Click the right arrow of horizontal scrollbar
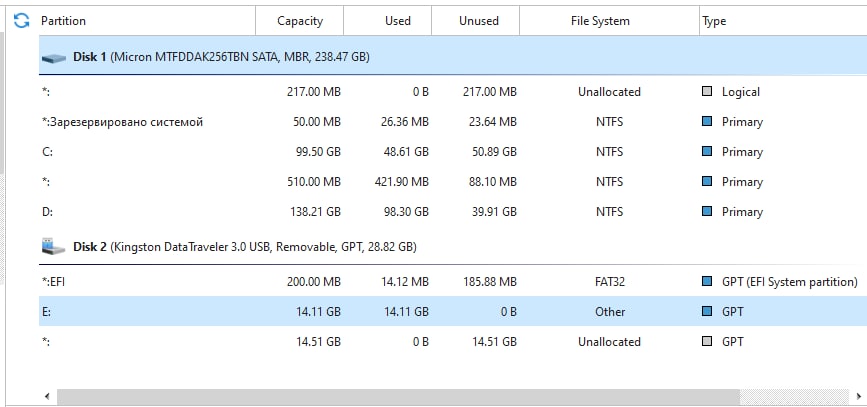The height and width of the screenshot is (407, 867). pyautogui.click(x=858, y=396)
